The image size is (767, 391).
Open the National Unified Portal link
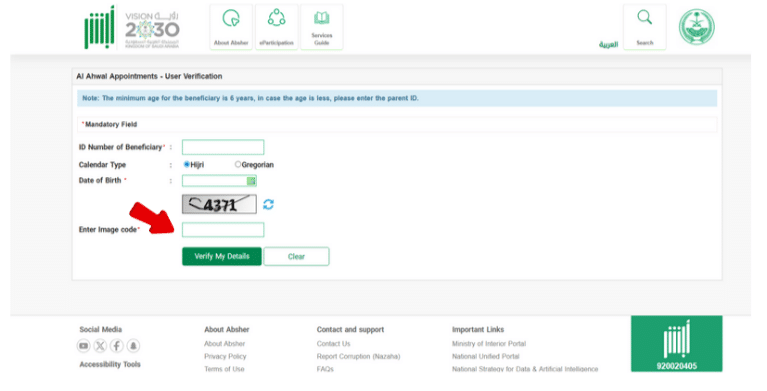pyautogui.click(x=486, y=357)
